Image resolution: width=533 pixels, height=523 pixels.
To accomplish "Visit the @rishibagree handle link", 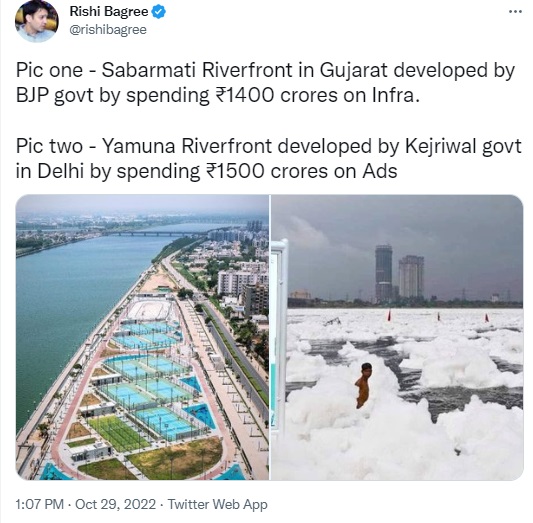I will 108,30.
